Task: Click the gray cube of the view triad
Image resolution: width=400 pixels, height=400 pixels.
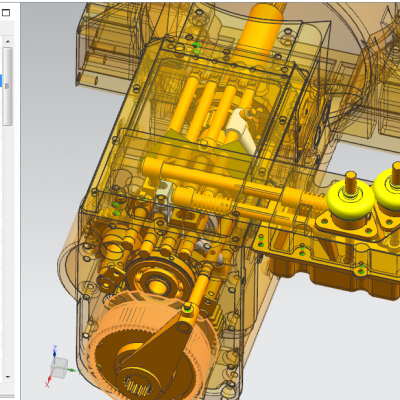Action: pyautogui.click(x=59, y=368)
